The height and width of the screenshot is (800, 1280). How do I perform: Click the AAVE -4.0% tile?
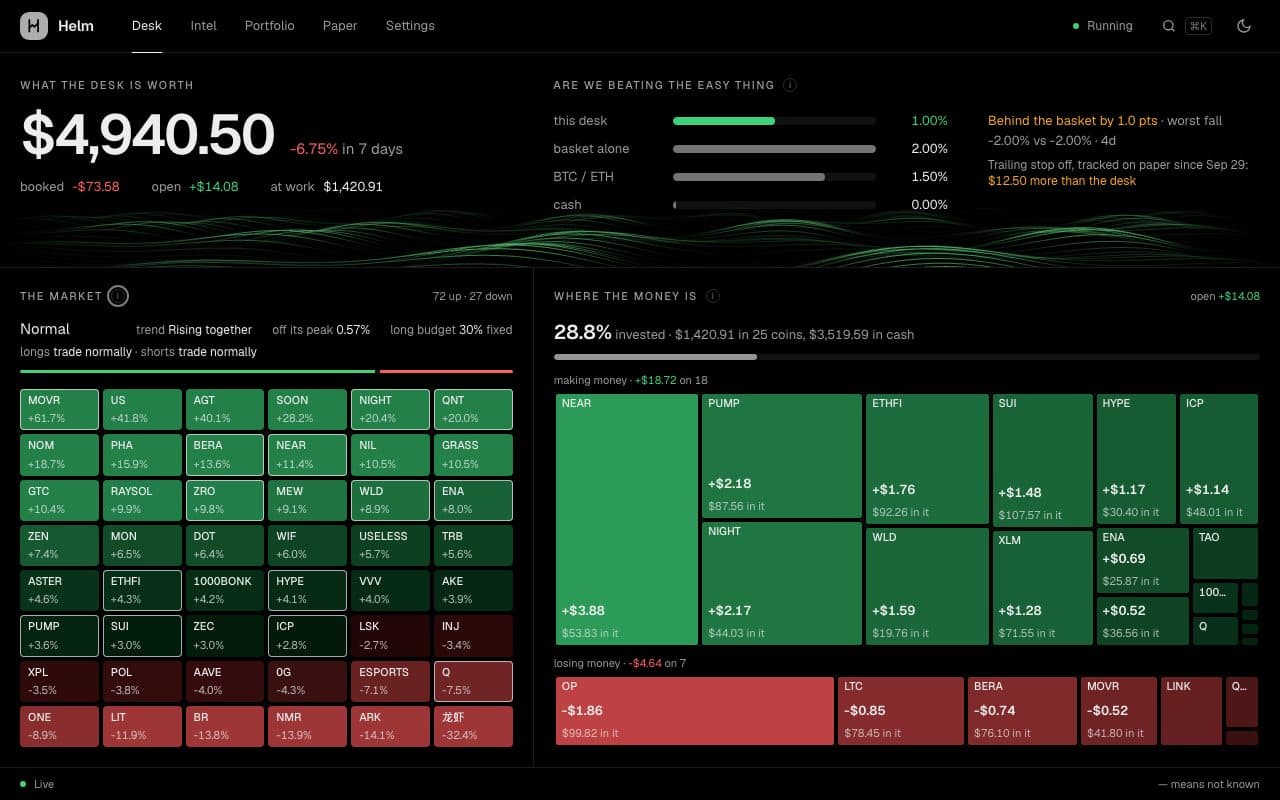[x=225, y=681]
